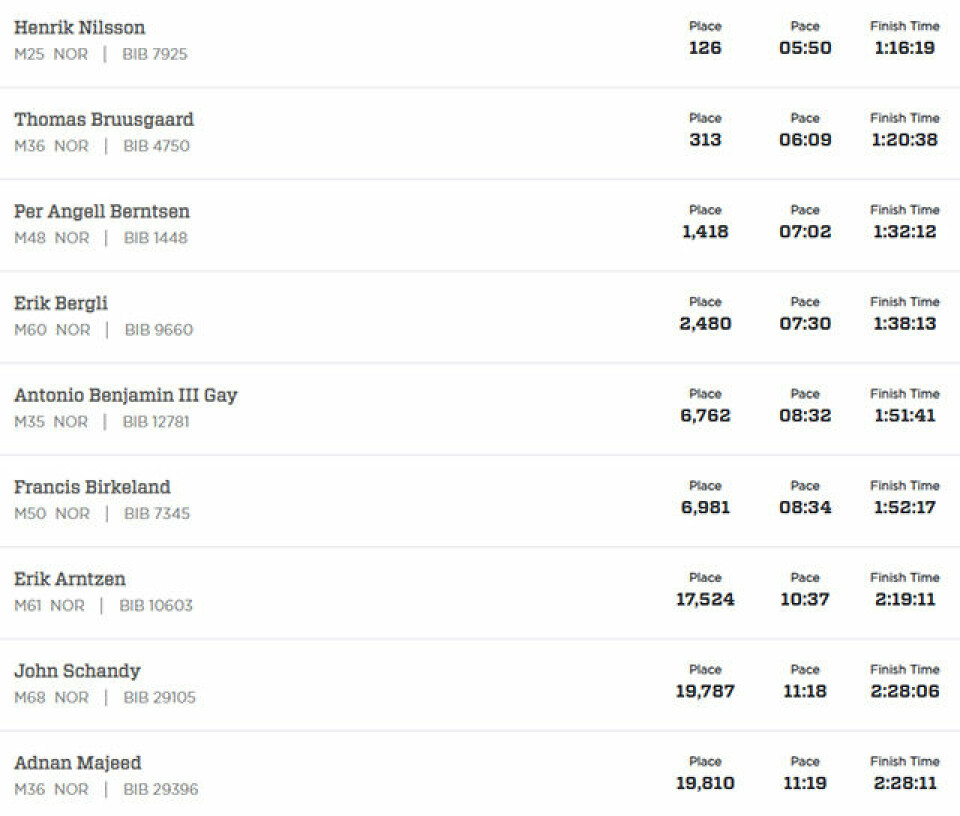This screenshot has height=816, width=960.
Task: Open Erik Bergli's result row
Action: (x=480, y=317)
